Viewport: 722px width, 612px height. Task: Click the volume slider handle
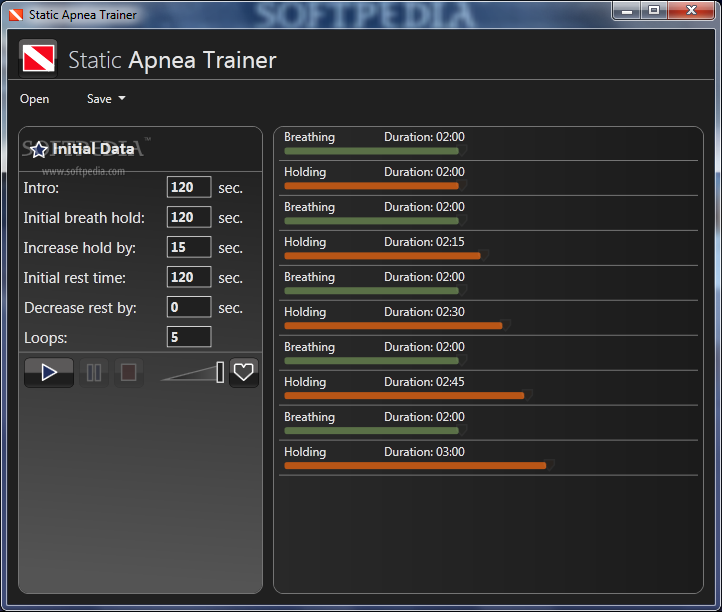click(220, 372)
